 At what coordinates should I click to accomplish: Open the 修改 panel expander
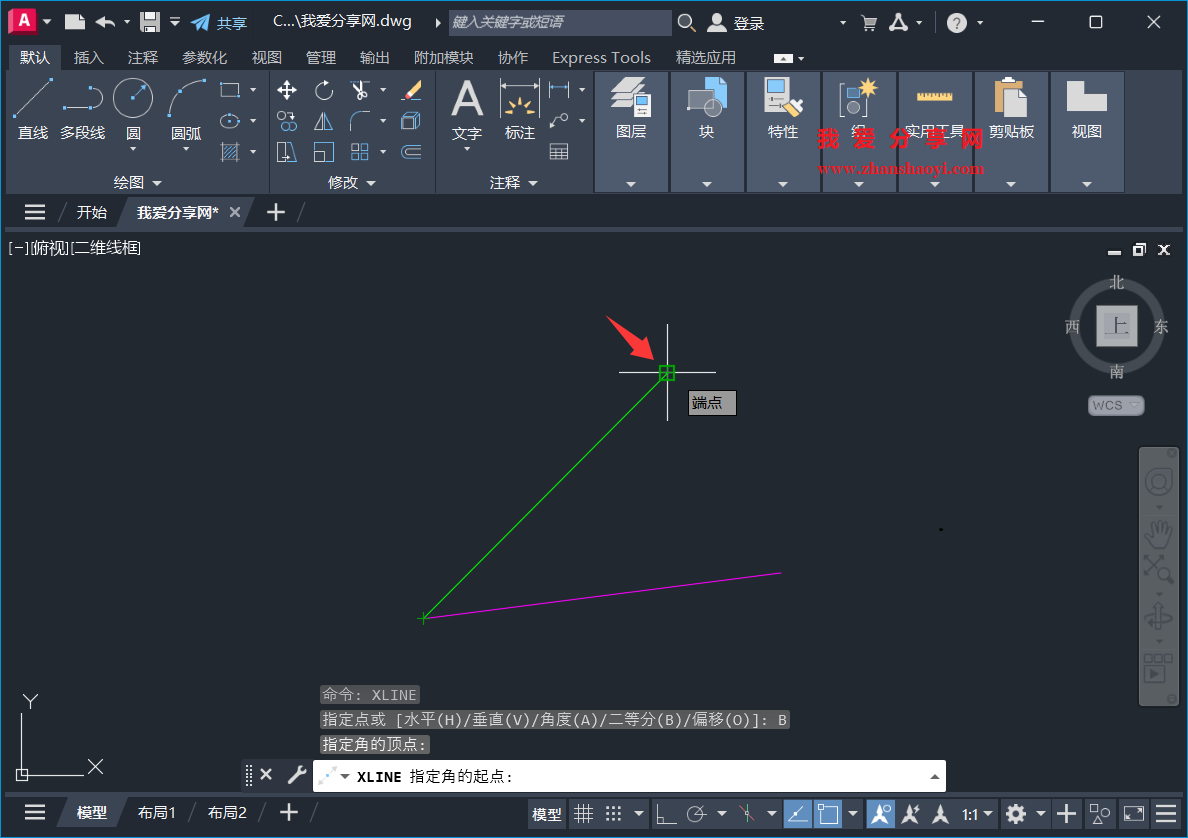tap(353, 182)
